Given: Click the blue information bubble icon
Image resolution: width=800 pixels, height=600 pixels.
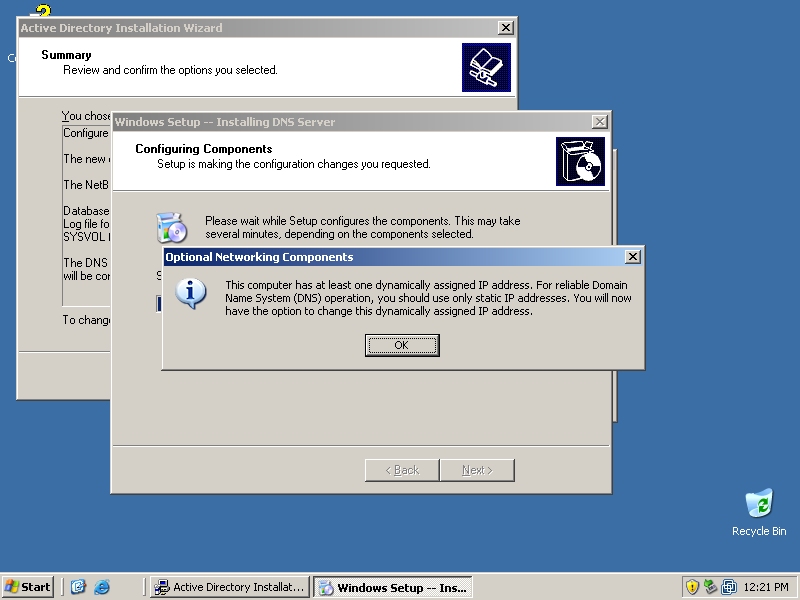Looking at the screenshot, I should tap(190, 293).
